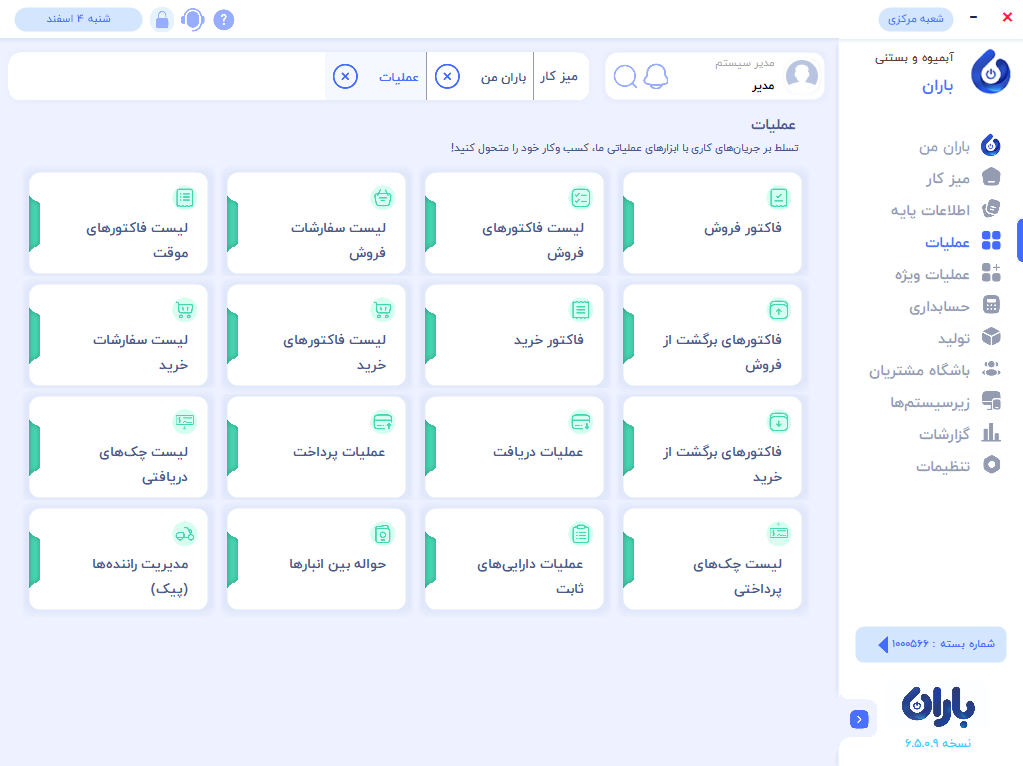Click the lock icon in title bar

tap(162, 20)
